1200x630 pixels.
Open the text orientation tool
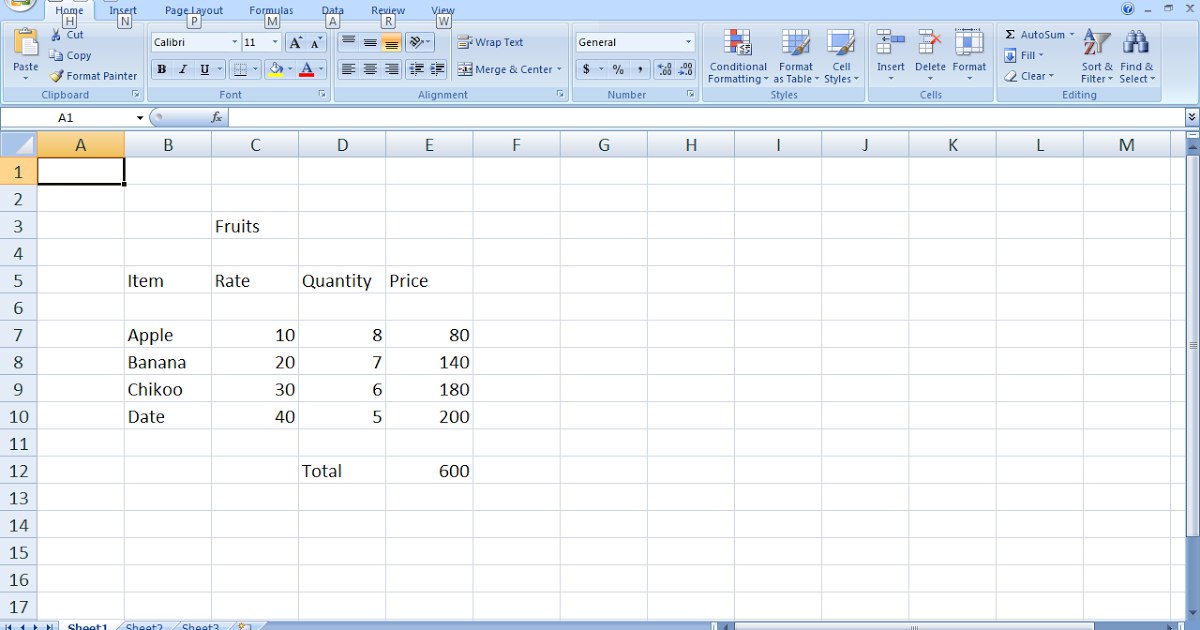pyautogui.click(x=420, y=43)
